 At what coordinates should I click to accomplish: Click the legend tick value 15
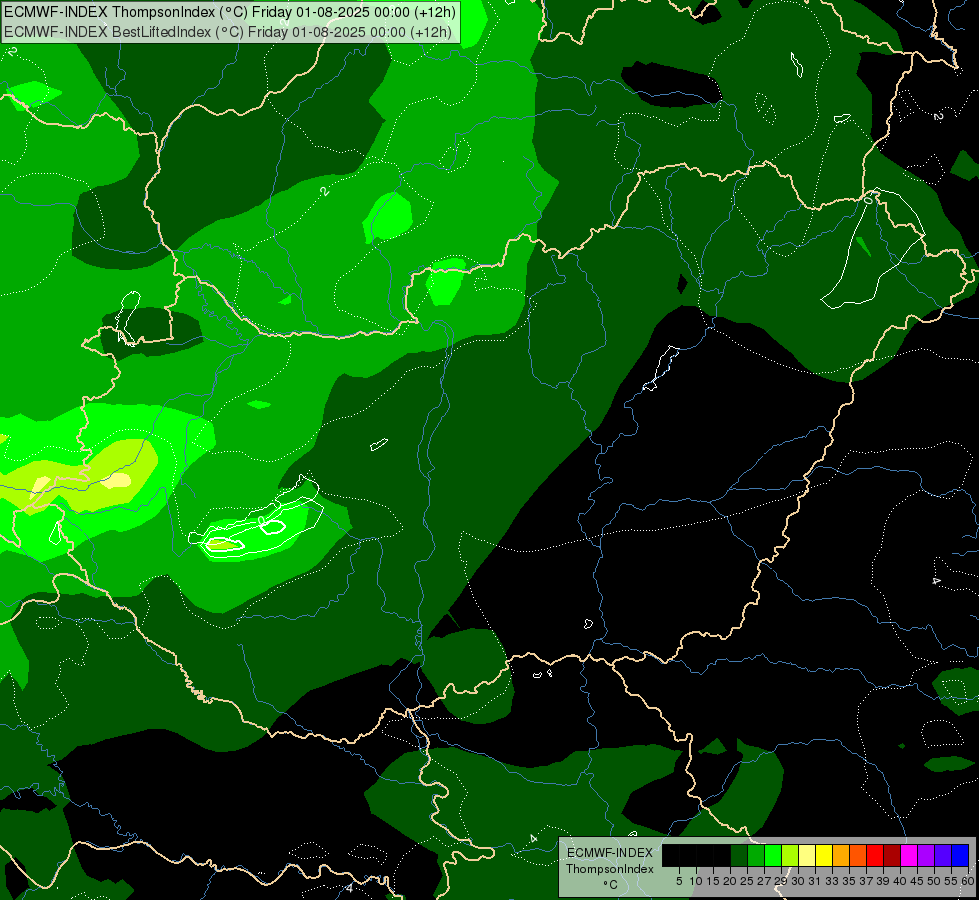coord(713,881)
